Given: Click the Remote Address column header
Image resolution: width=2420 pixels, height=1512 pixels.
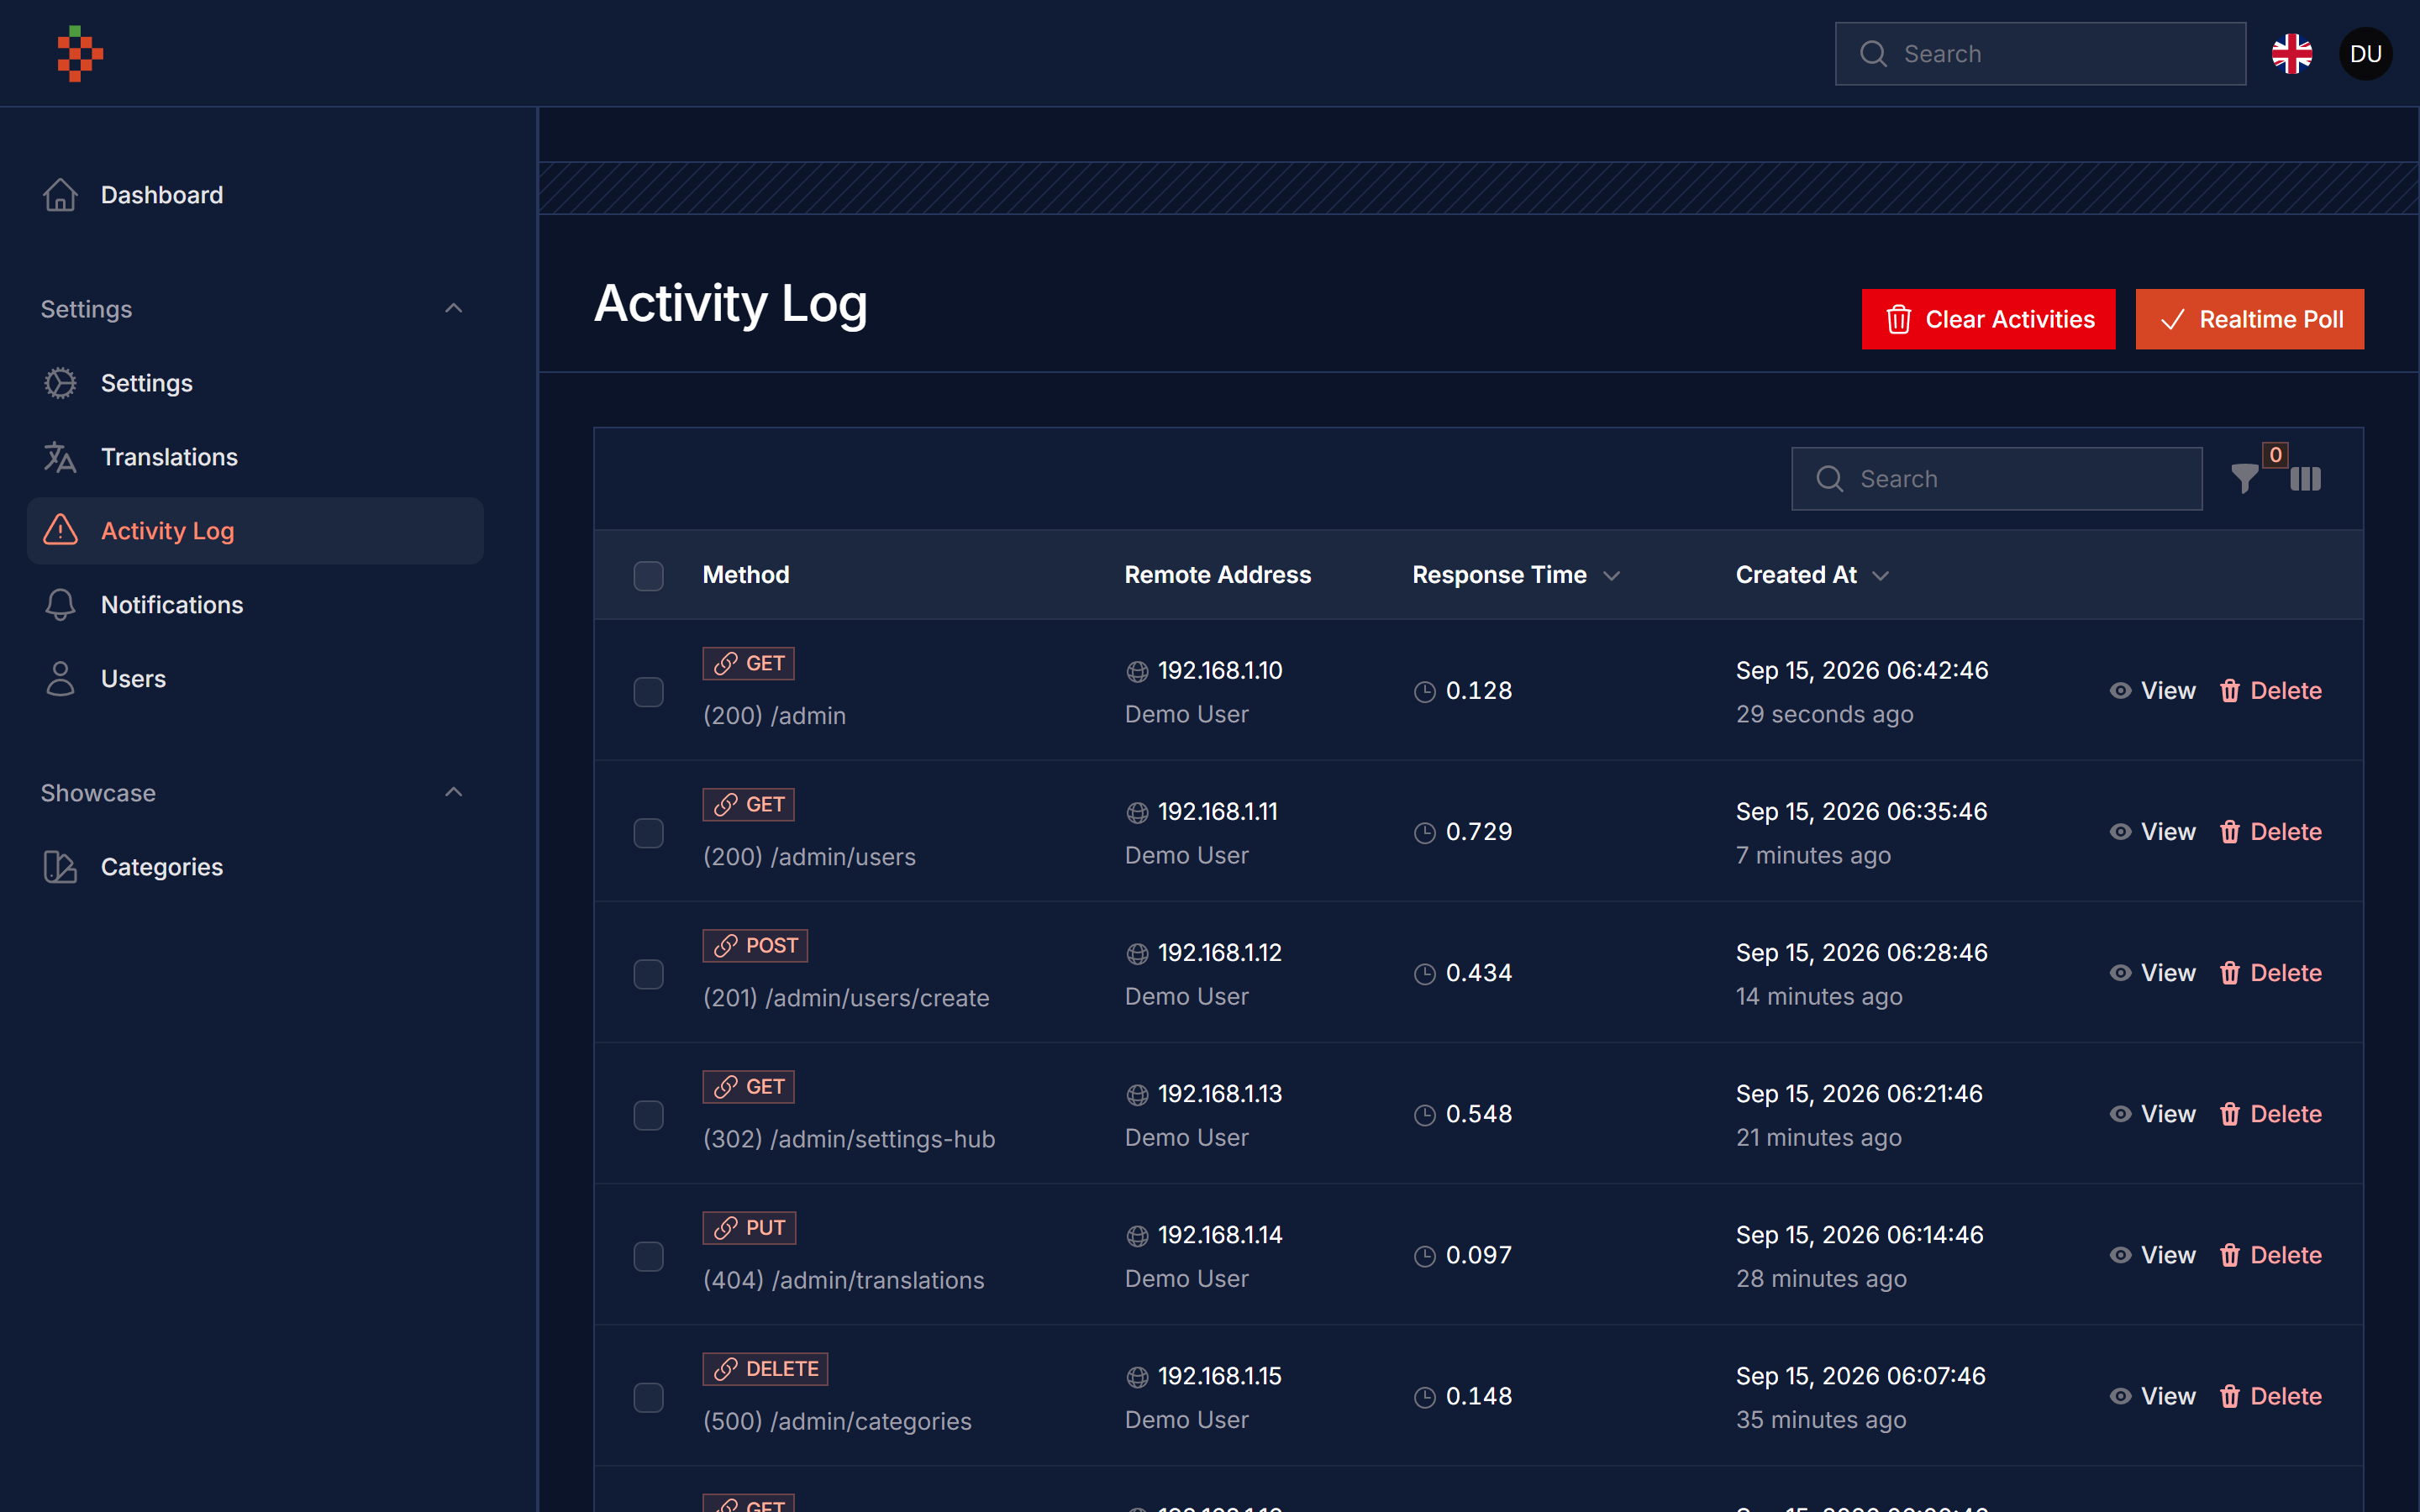Looking at the screenshot, I should click(1217, 575).
